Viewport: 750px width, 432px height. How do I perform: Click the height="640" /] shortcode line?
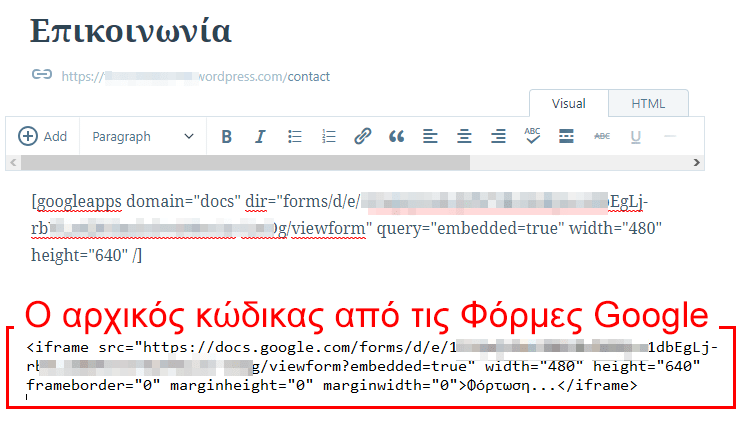[87, 255]
